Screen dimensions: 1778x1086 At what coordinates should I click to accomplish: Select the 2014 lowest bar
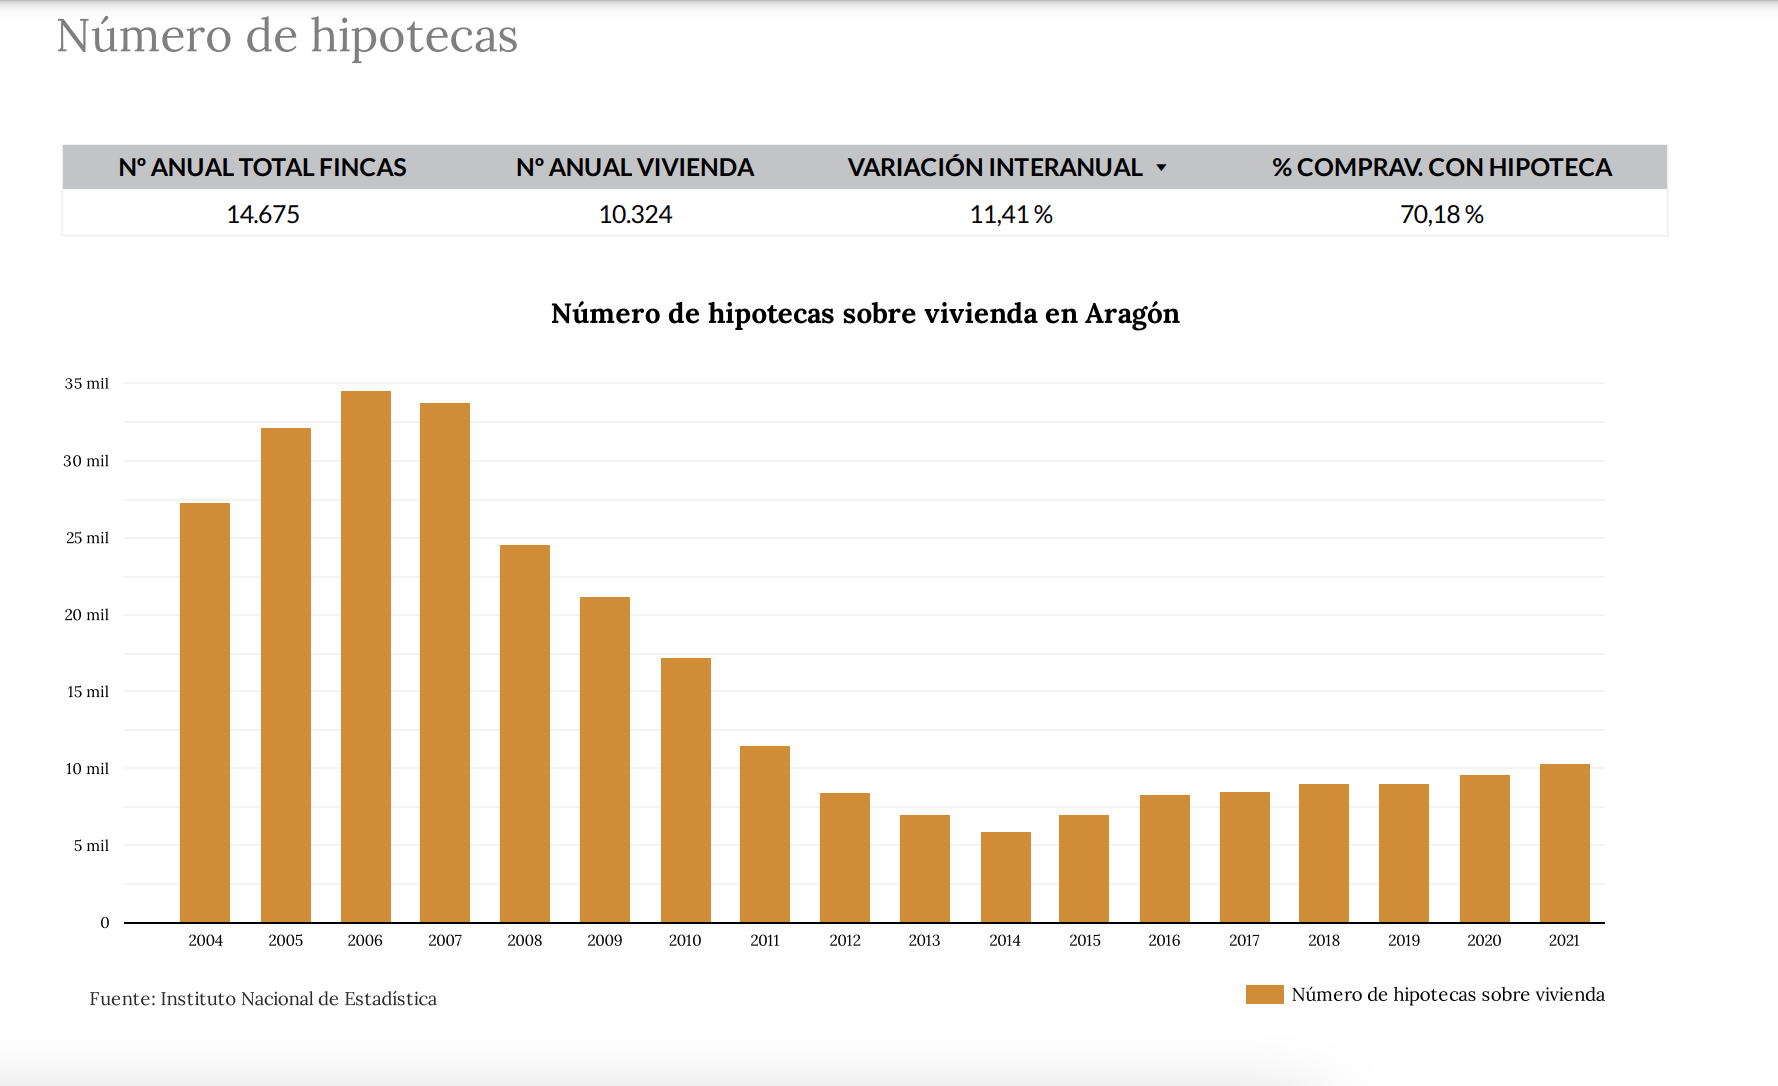[1005, 877]
